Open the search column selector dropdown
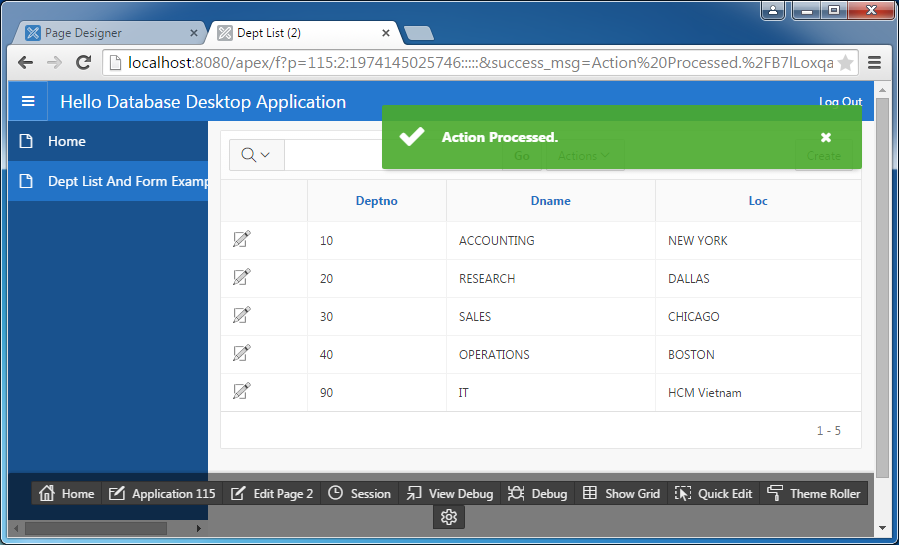899x545 pixels. tap(256, 155)
